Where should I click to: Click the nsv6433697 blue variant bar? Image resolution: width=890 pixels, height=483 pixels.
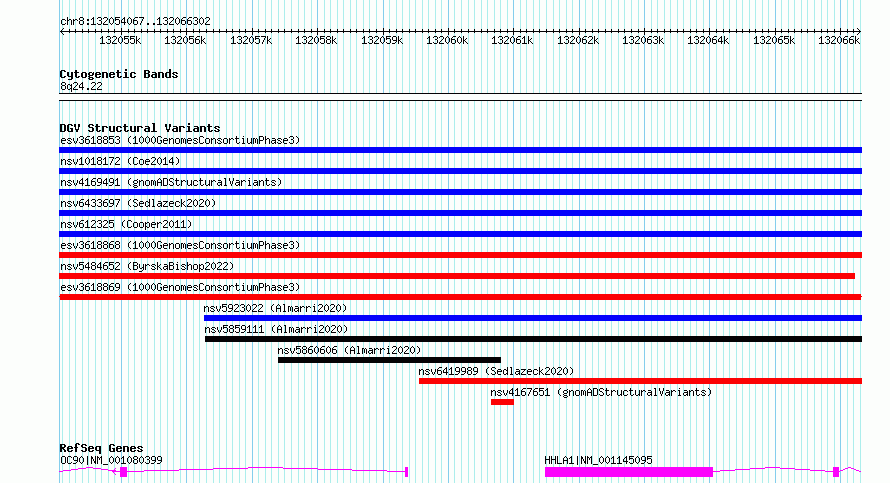point(460,213)
